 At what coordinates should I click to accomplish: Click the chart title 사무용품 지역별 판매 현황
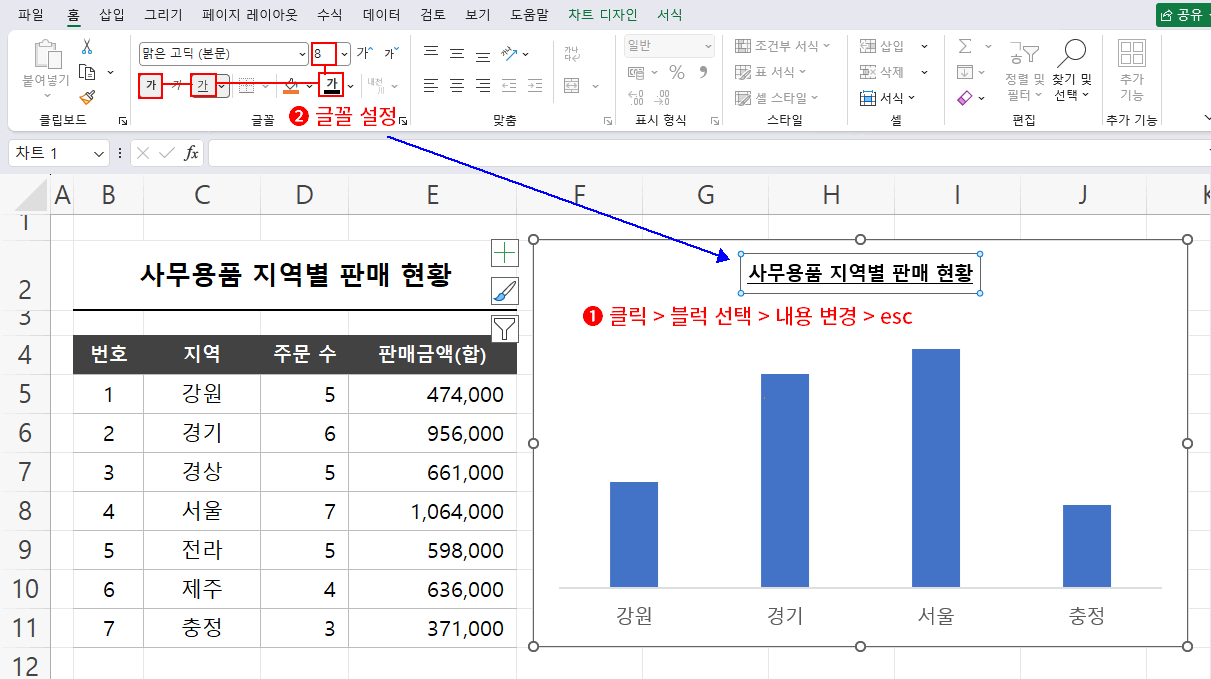(860, 272)
